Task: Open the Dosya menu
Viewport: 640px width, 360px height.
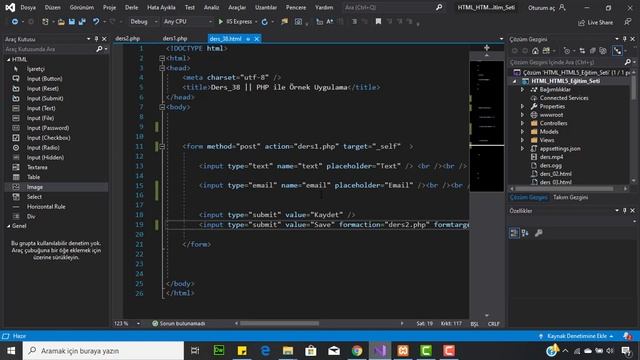Action: pyautogui.click(x=28, y=7)
